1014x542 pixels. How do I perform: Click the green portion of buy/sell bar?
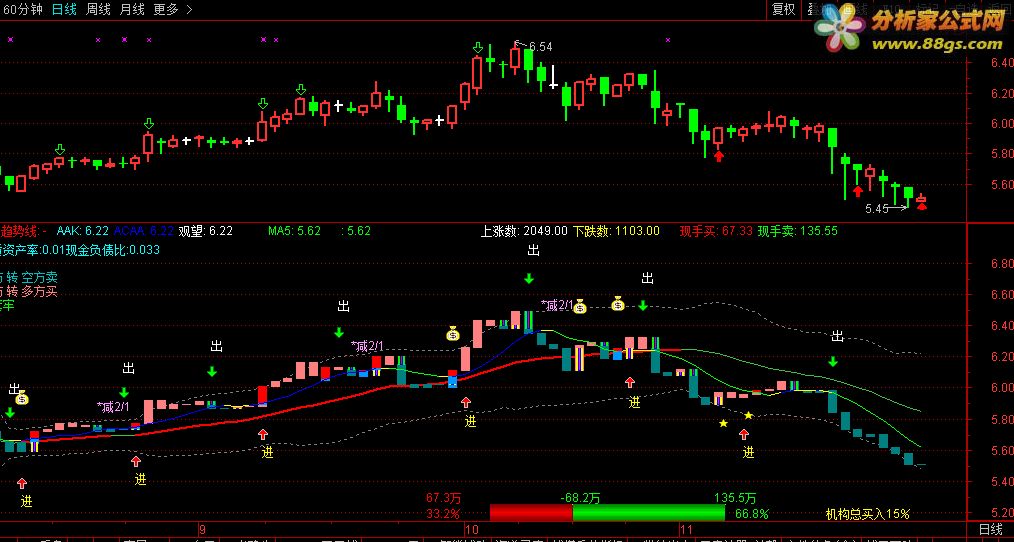tap(649, 513)
